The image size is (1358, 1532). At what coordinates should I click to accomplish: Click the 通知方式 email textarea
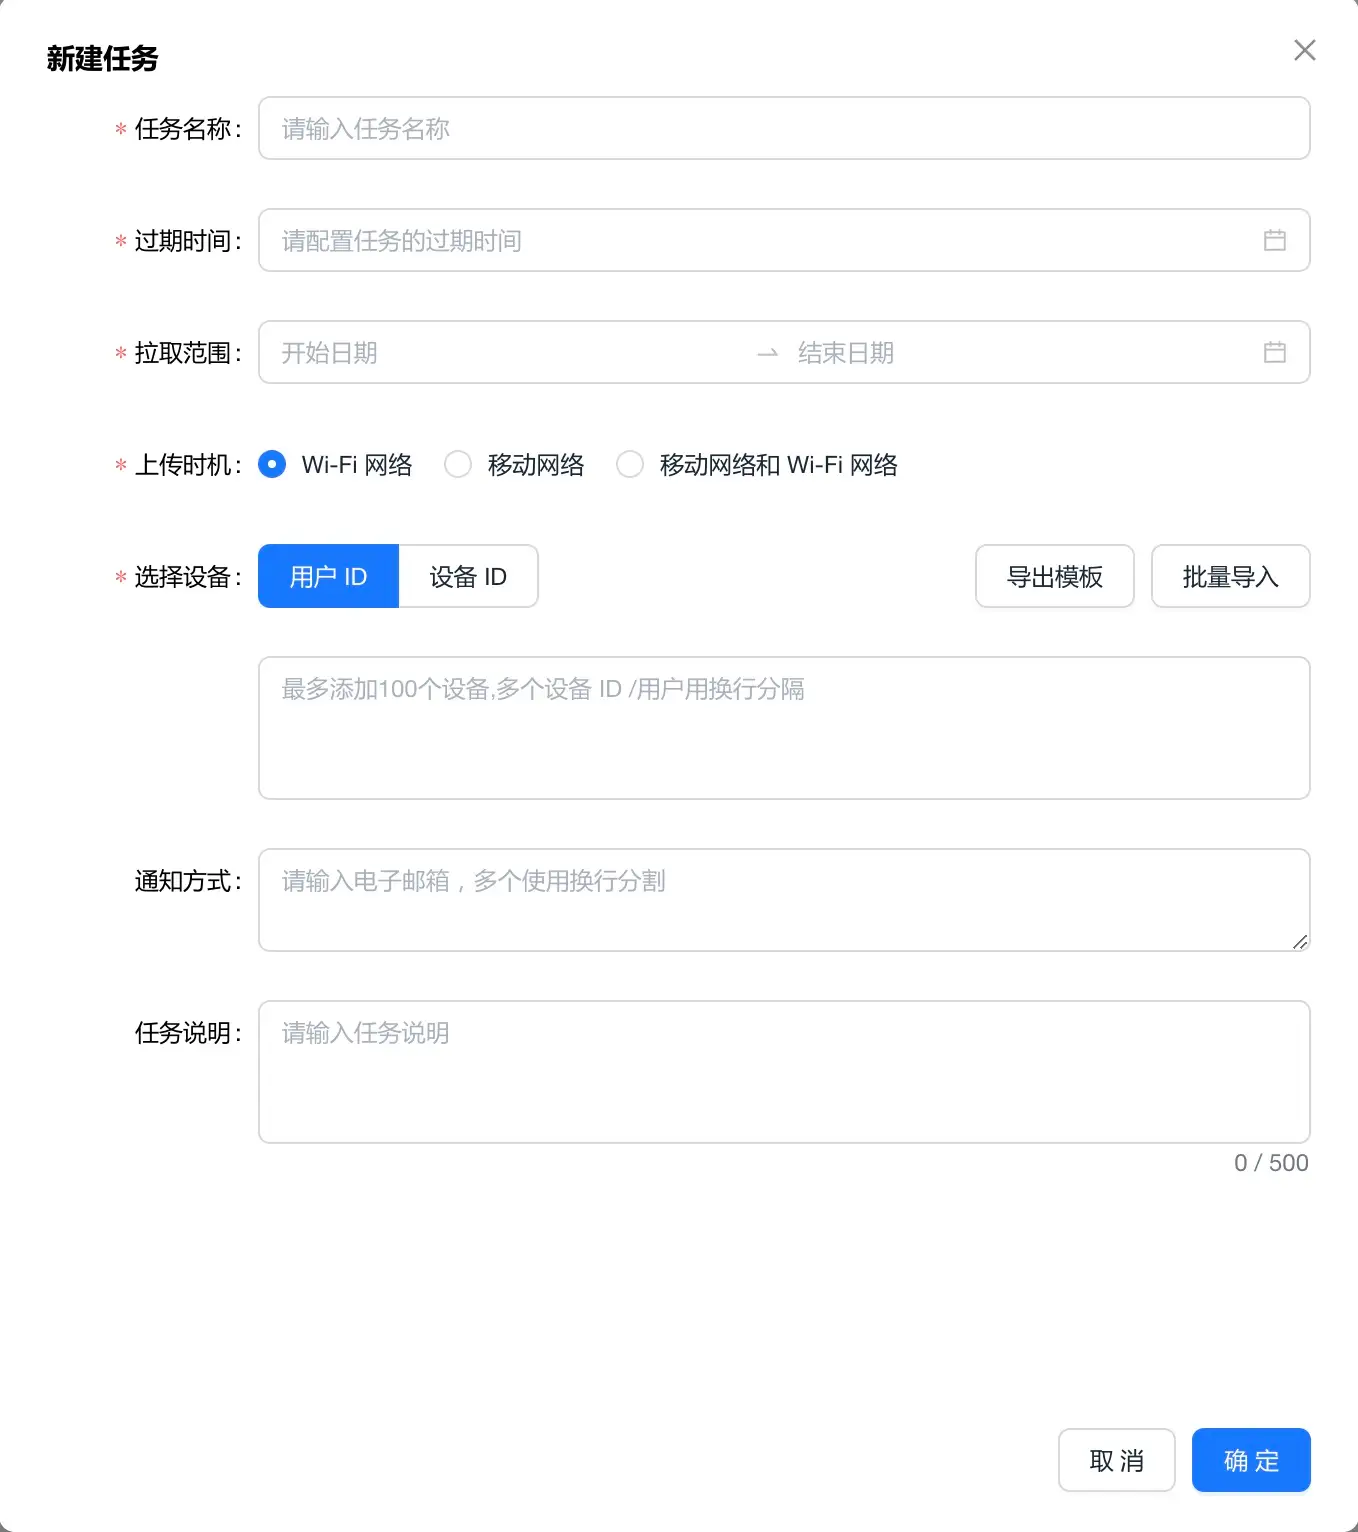tap(783, 900)
